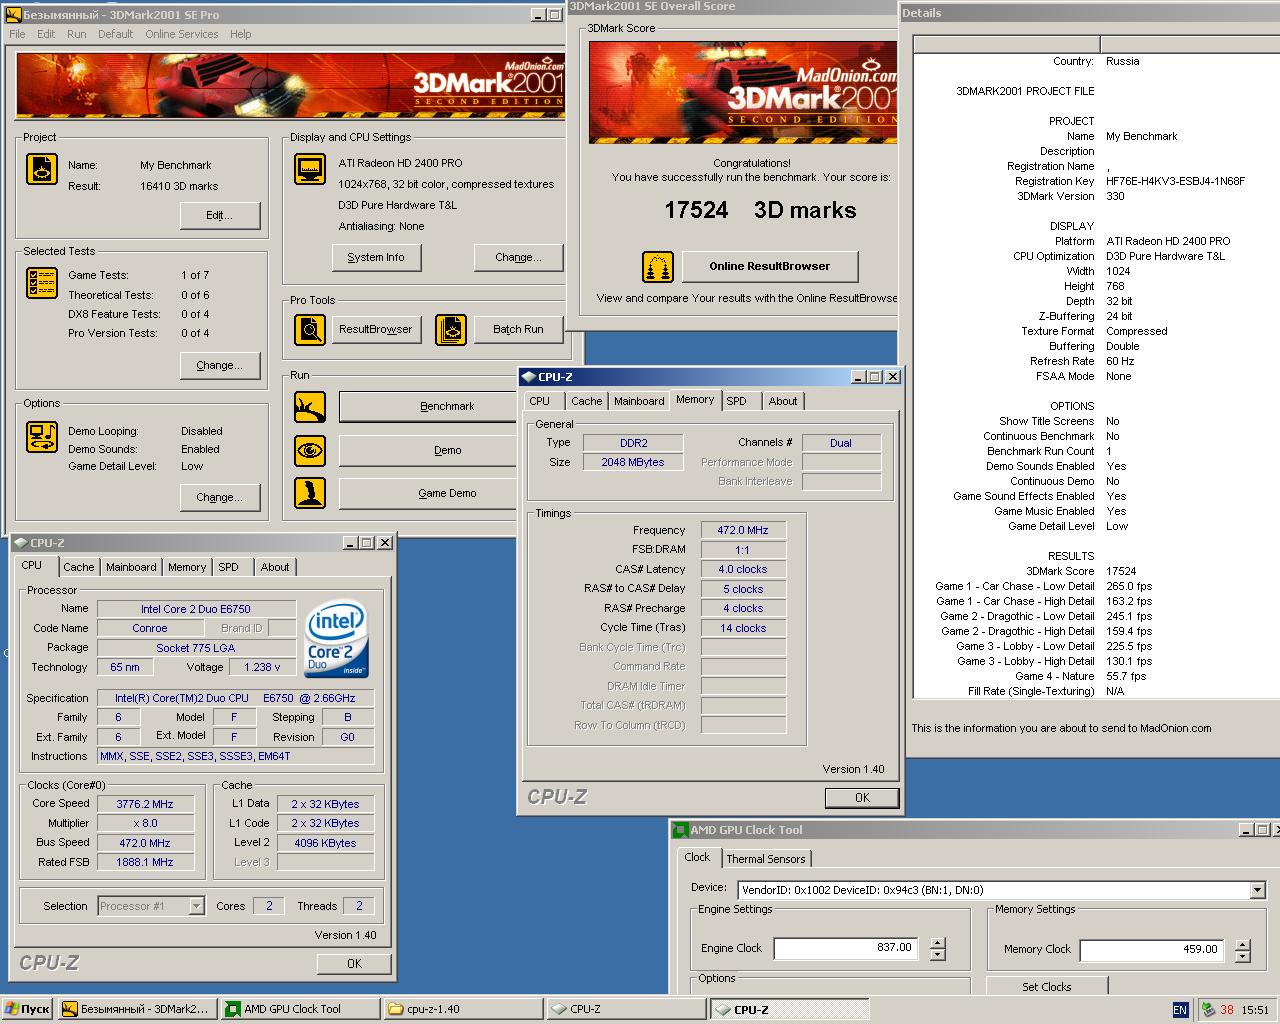Click the 17524 3D marks score text

(761, 210)
